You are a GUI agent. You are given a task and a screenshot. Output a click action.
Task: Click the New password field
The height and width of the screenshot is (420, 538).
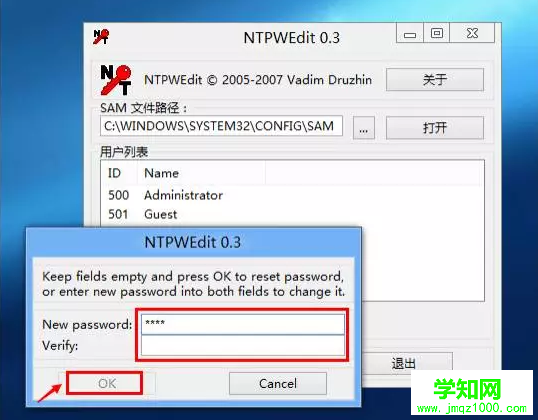(243, 324)
